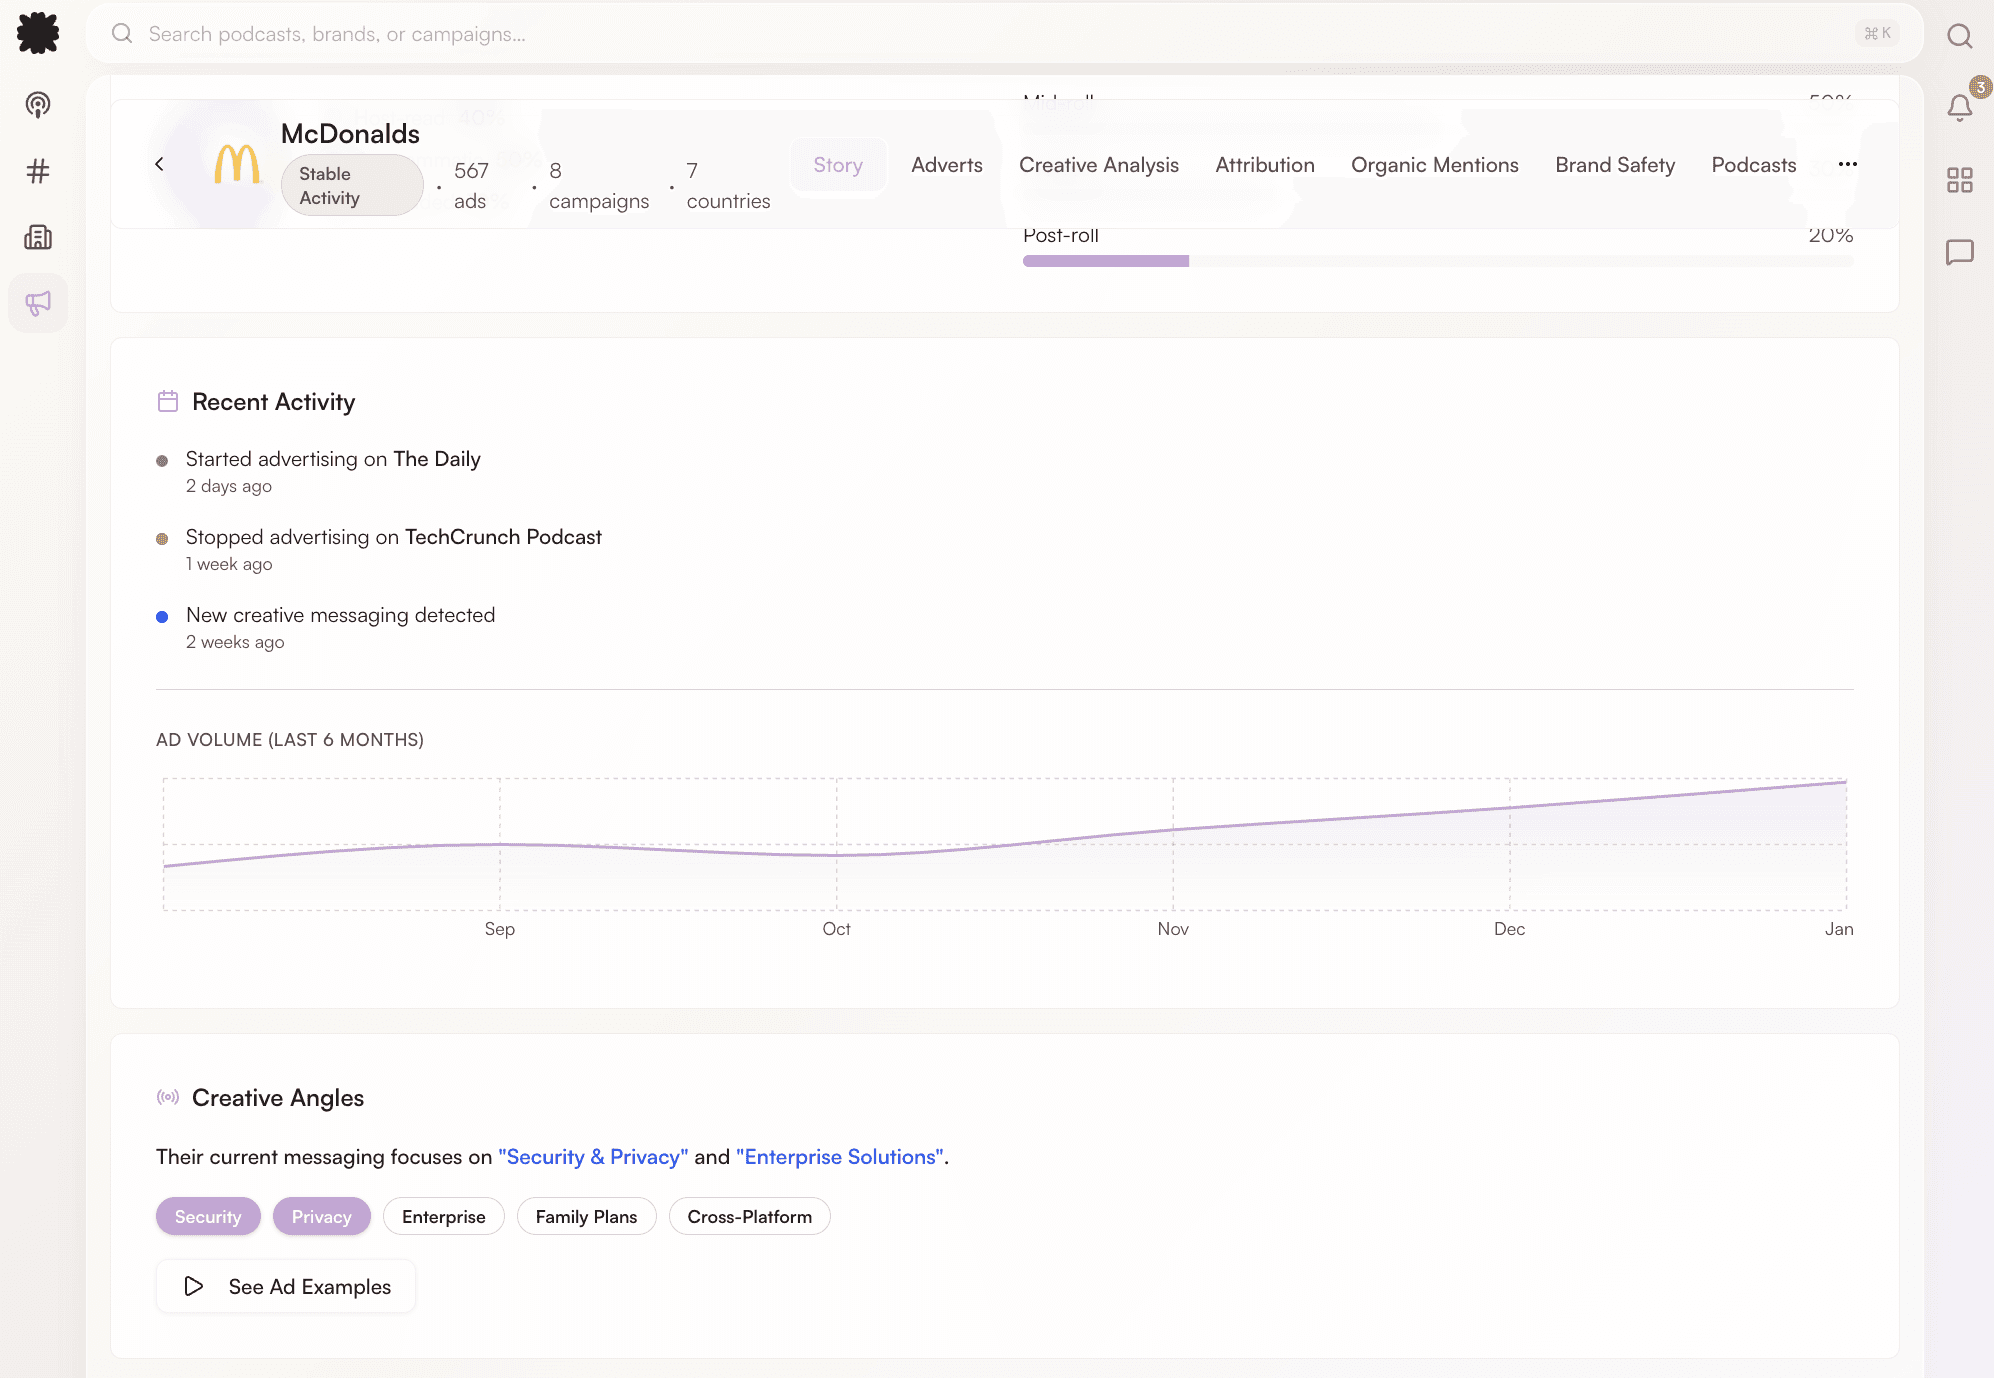Image resolution: width=1994 pixels, height=1378 pixels.
Task: Open the building icon in sidebar
Action: pos(38,237)
